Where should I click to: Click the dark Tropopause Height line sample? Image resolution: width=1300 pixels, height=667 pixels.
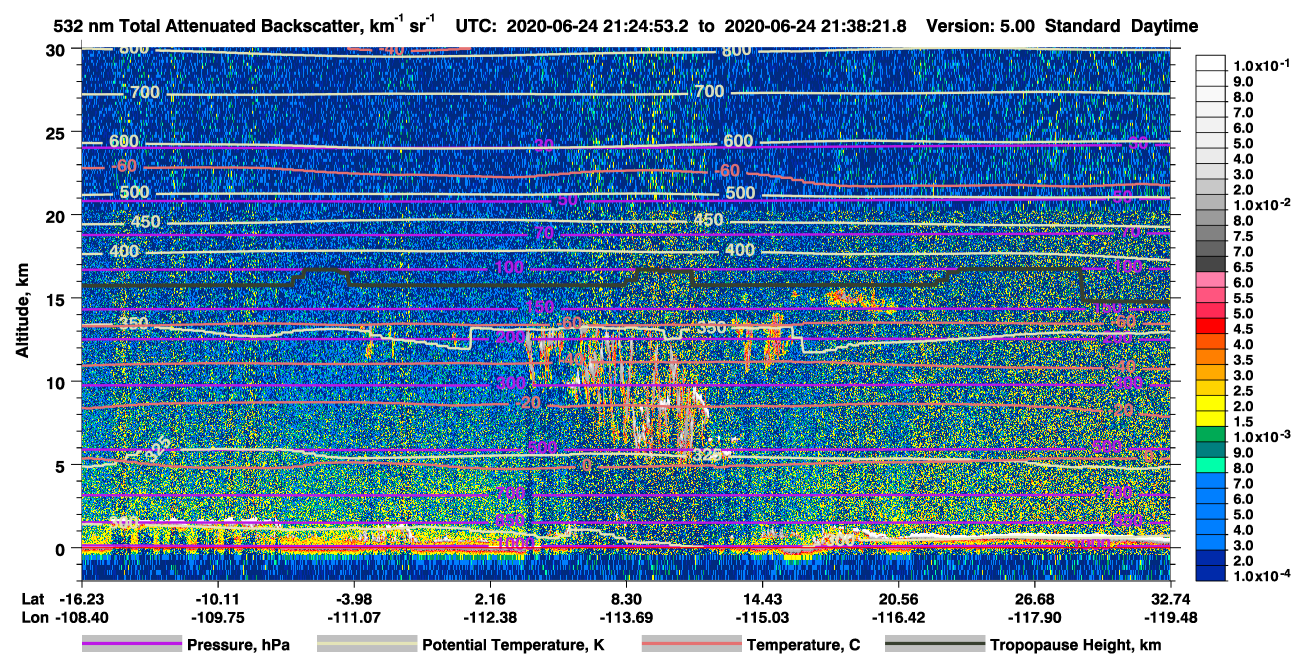pos(935,645)
